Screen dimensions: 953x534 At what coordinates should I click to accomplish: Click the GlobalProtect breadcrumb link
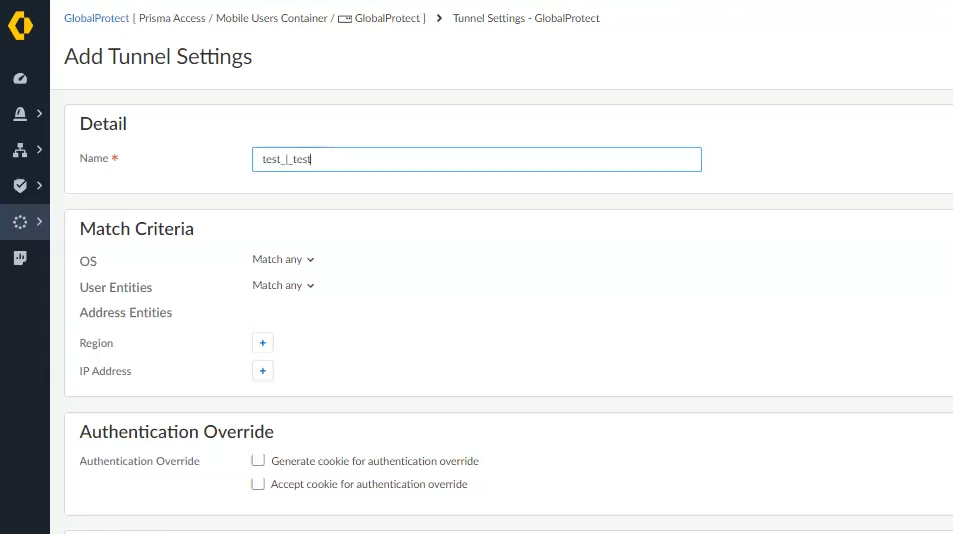tap(96, 18)
